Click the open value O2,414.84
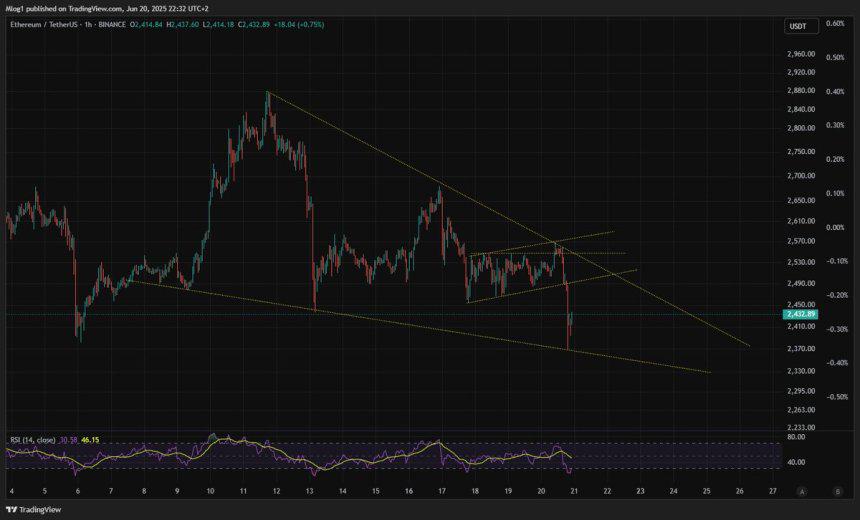The image size is (860, 520). coord(146,25)
